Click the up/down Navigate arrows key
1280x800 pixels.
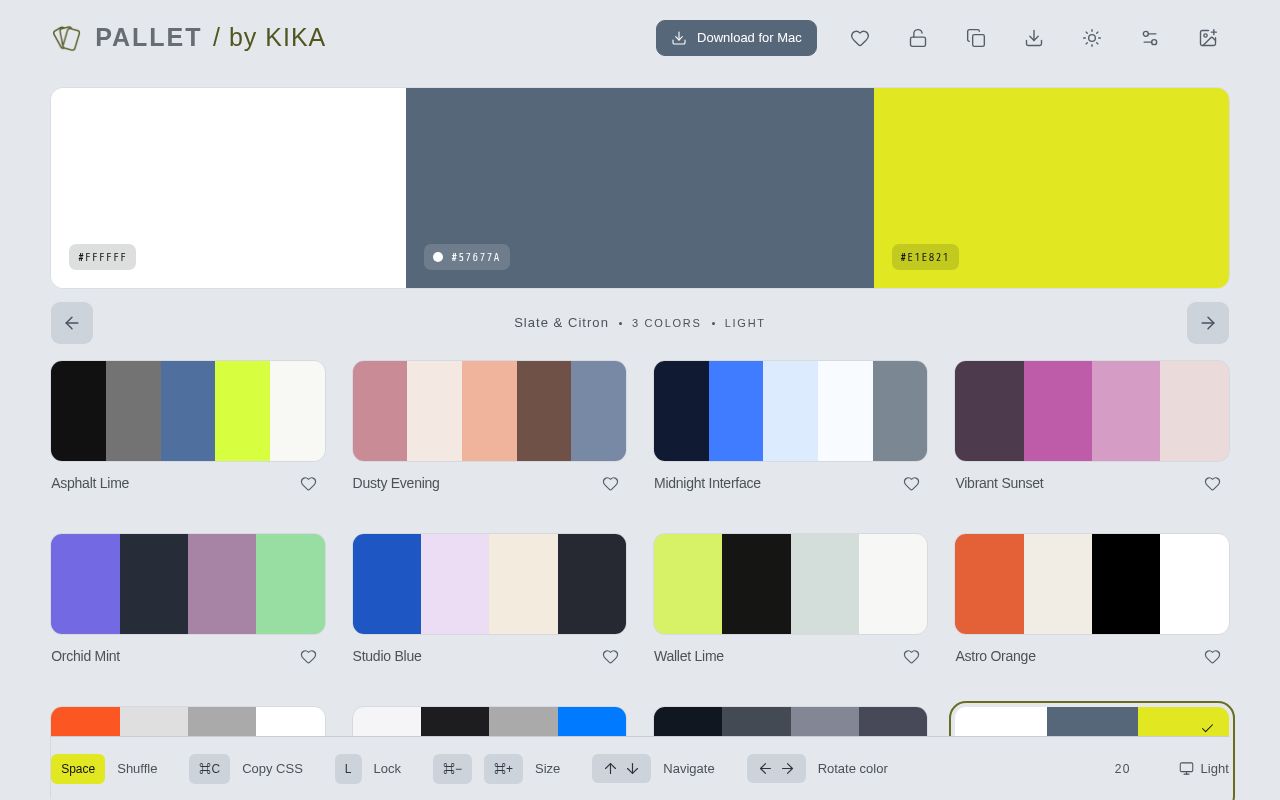[x=621, y=769]
